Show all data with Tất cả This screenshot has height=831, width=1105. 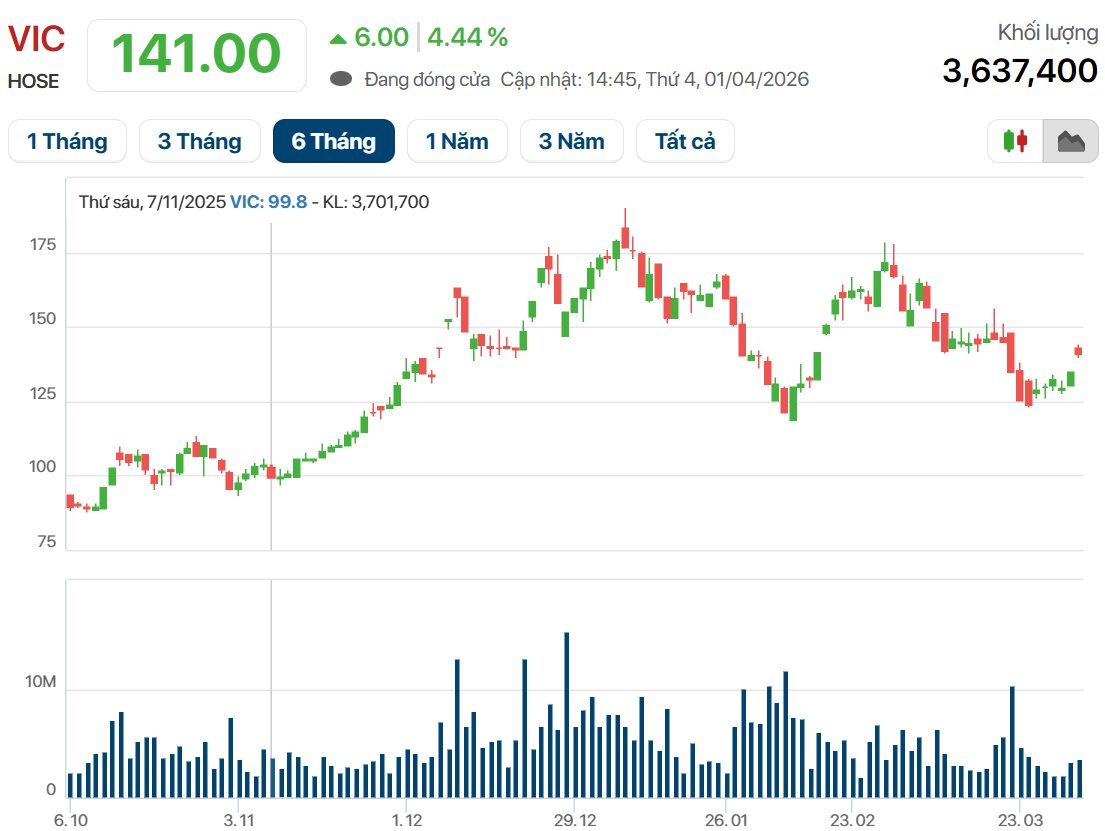pyautogui.click(x=685, y=141)
